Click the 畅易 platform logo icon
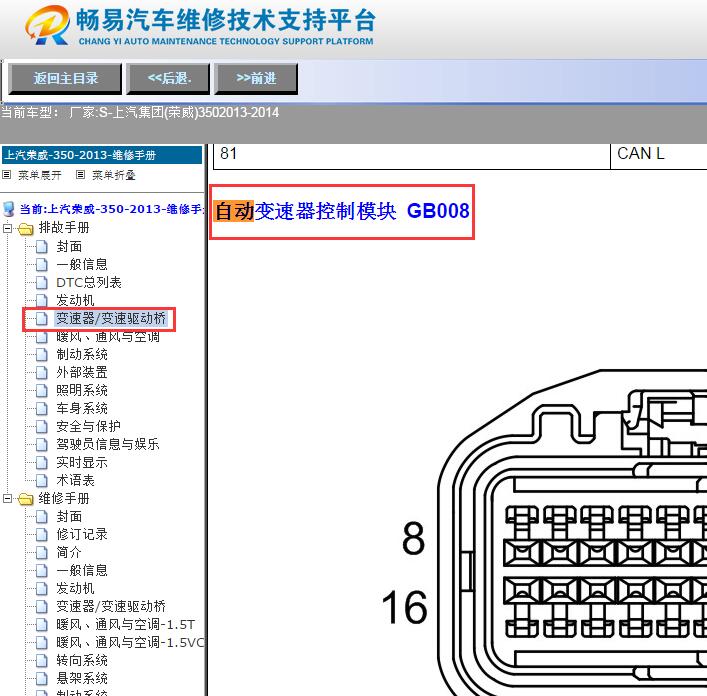 (47, 27)
